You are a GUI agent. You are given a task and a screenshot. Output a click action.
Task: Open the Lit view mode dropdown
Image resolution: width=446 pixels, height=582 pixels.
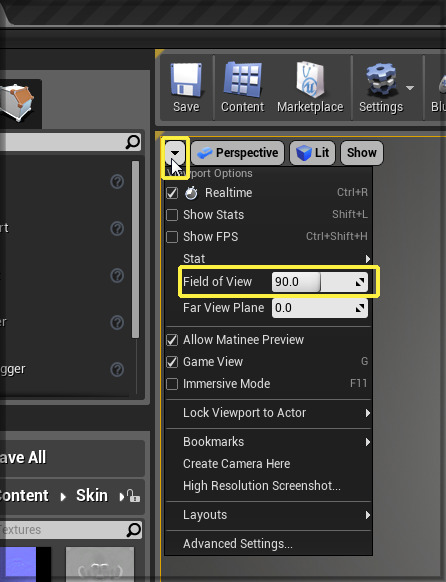pyautogui.click(x=312, y=153)
